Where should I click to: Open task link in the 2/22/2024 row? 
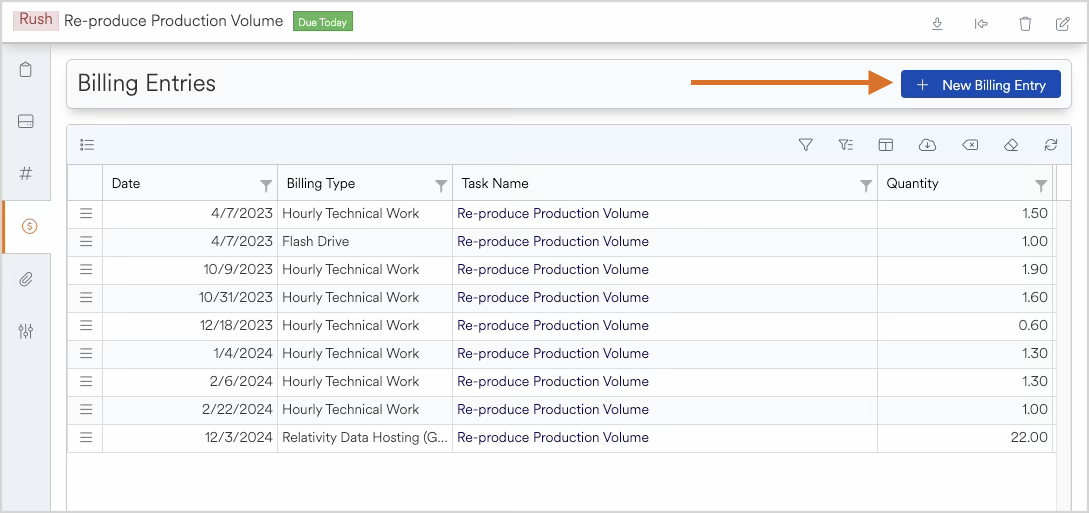coord(553,410)
